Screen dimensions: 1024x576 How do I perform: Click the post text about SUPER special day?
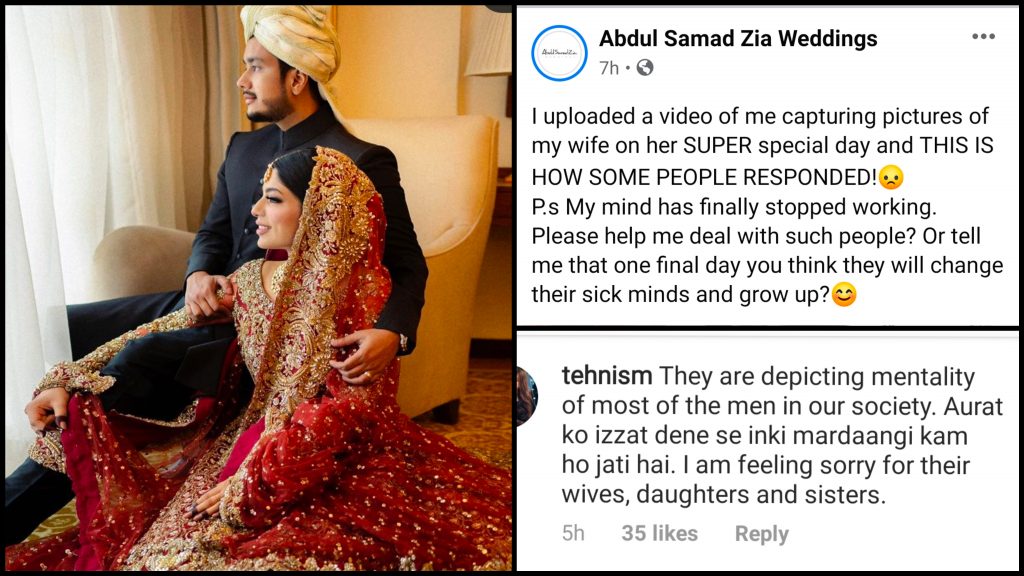pyautogui.click(x=767, y=205)
